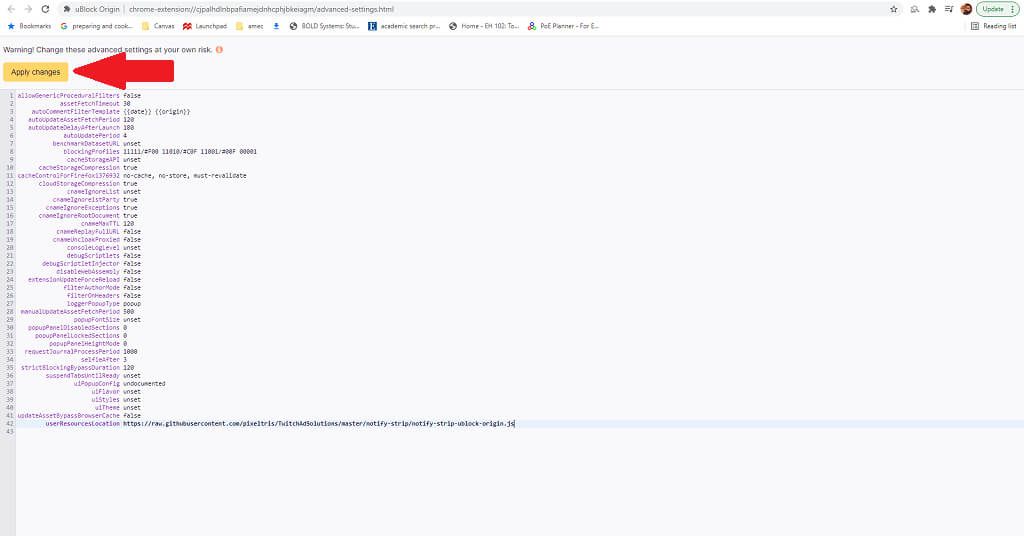Place cursor on userResourcesLocation URL line

[x=319, y=424]
